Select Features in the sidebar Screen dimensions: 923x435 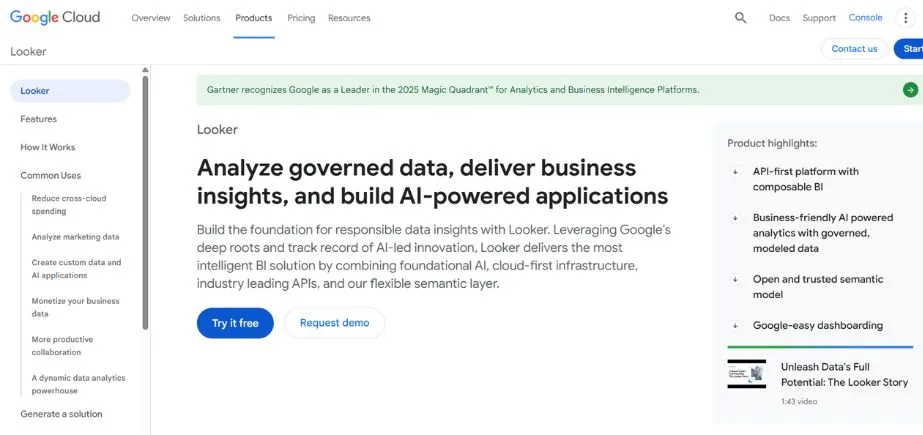[38, 119]
